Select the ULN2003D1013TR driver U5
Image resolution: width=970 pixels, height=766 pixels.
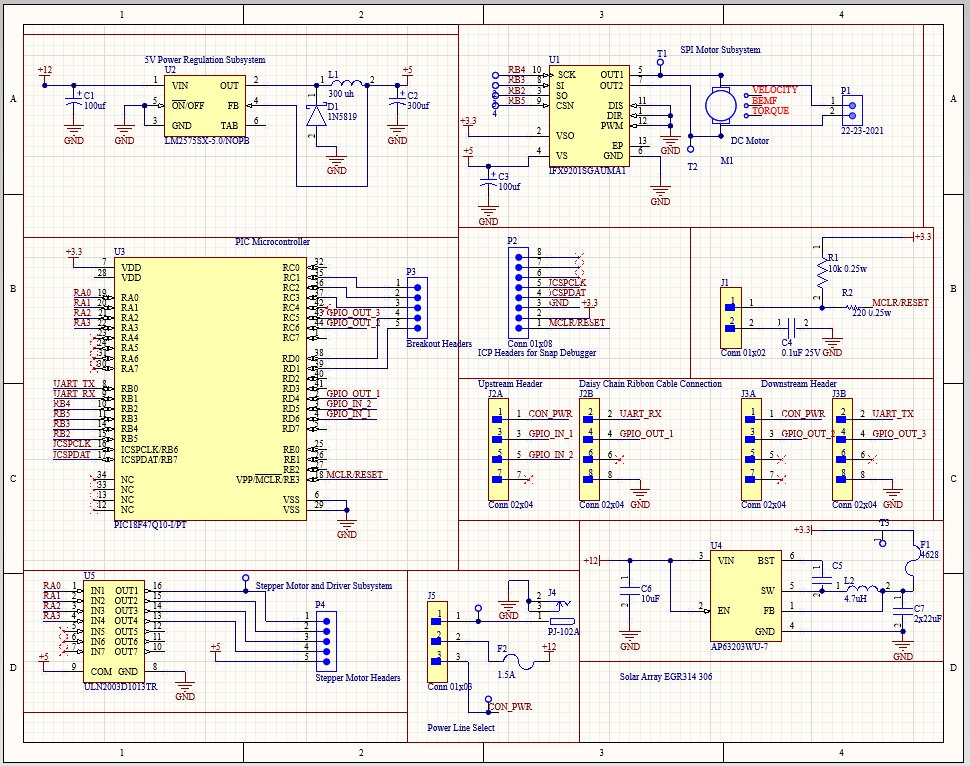click(114, 630)
